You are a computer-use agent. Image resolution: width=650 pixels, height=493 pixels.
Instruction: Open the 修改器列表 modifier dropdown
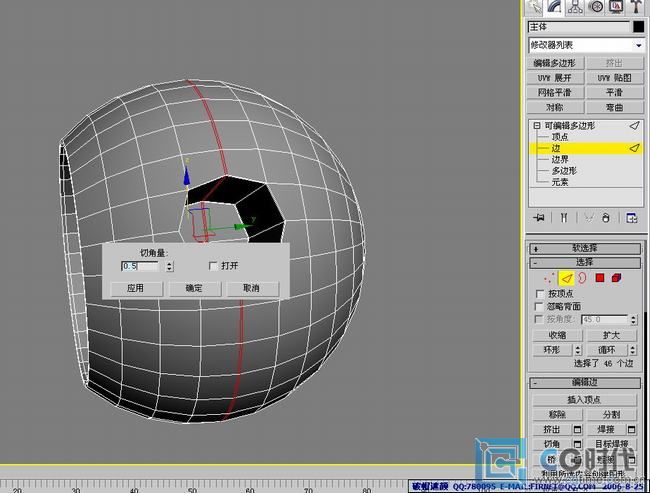586,45
